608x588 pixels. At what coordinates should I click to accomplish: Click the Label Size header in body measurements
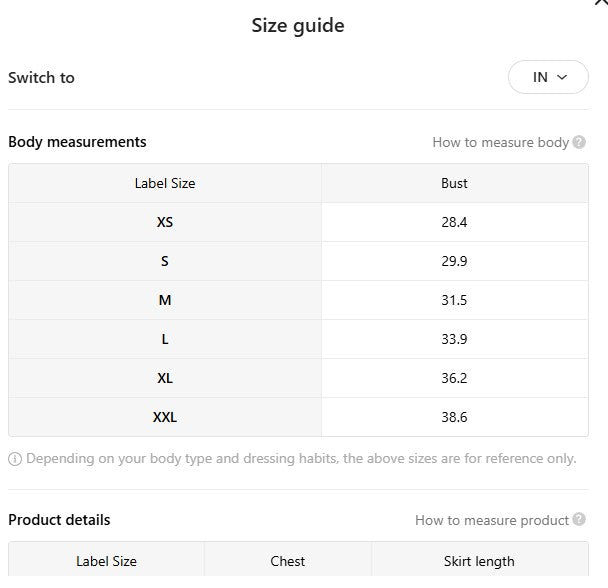tap(165, 183)
